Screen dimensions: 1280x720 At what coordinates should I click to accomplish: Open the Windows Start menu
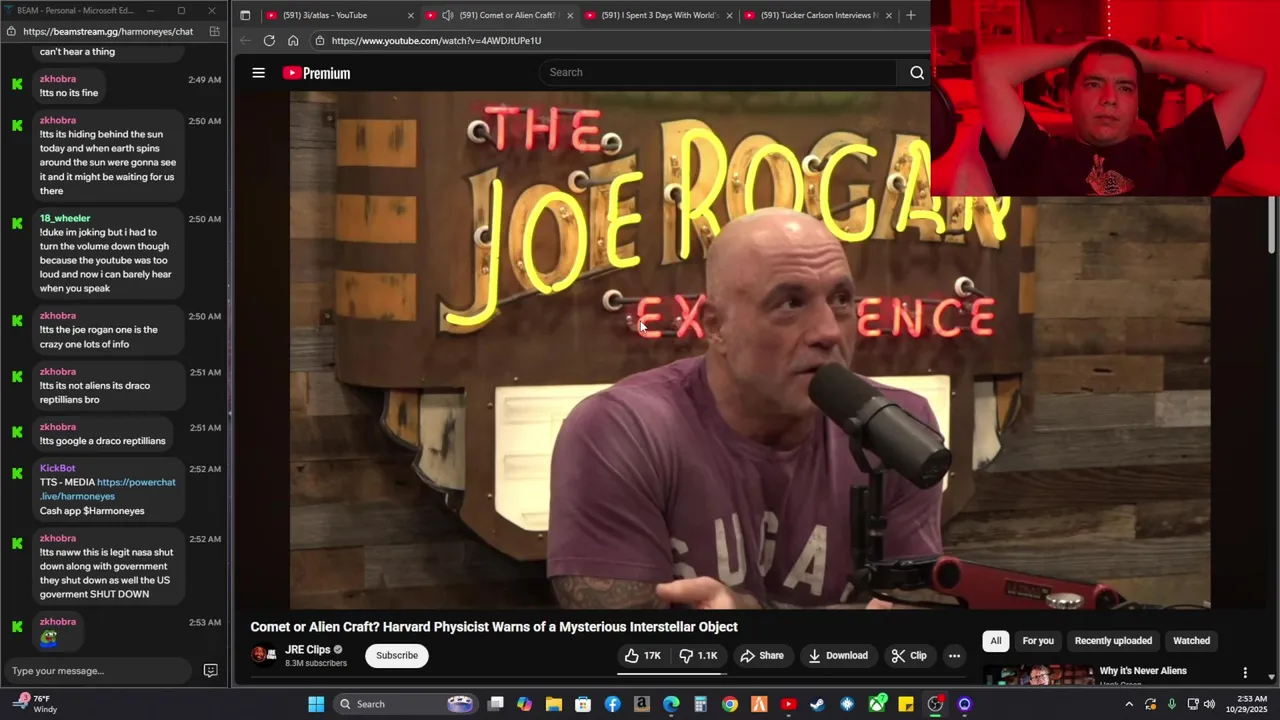tap(316, 704)
